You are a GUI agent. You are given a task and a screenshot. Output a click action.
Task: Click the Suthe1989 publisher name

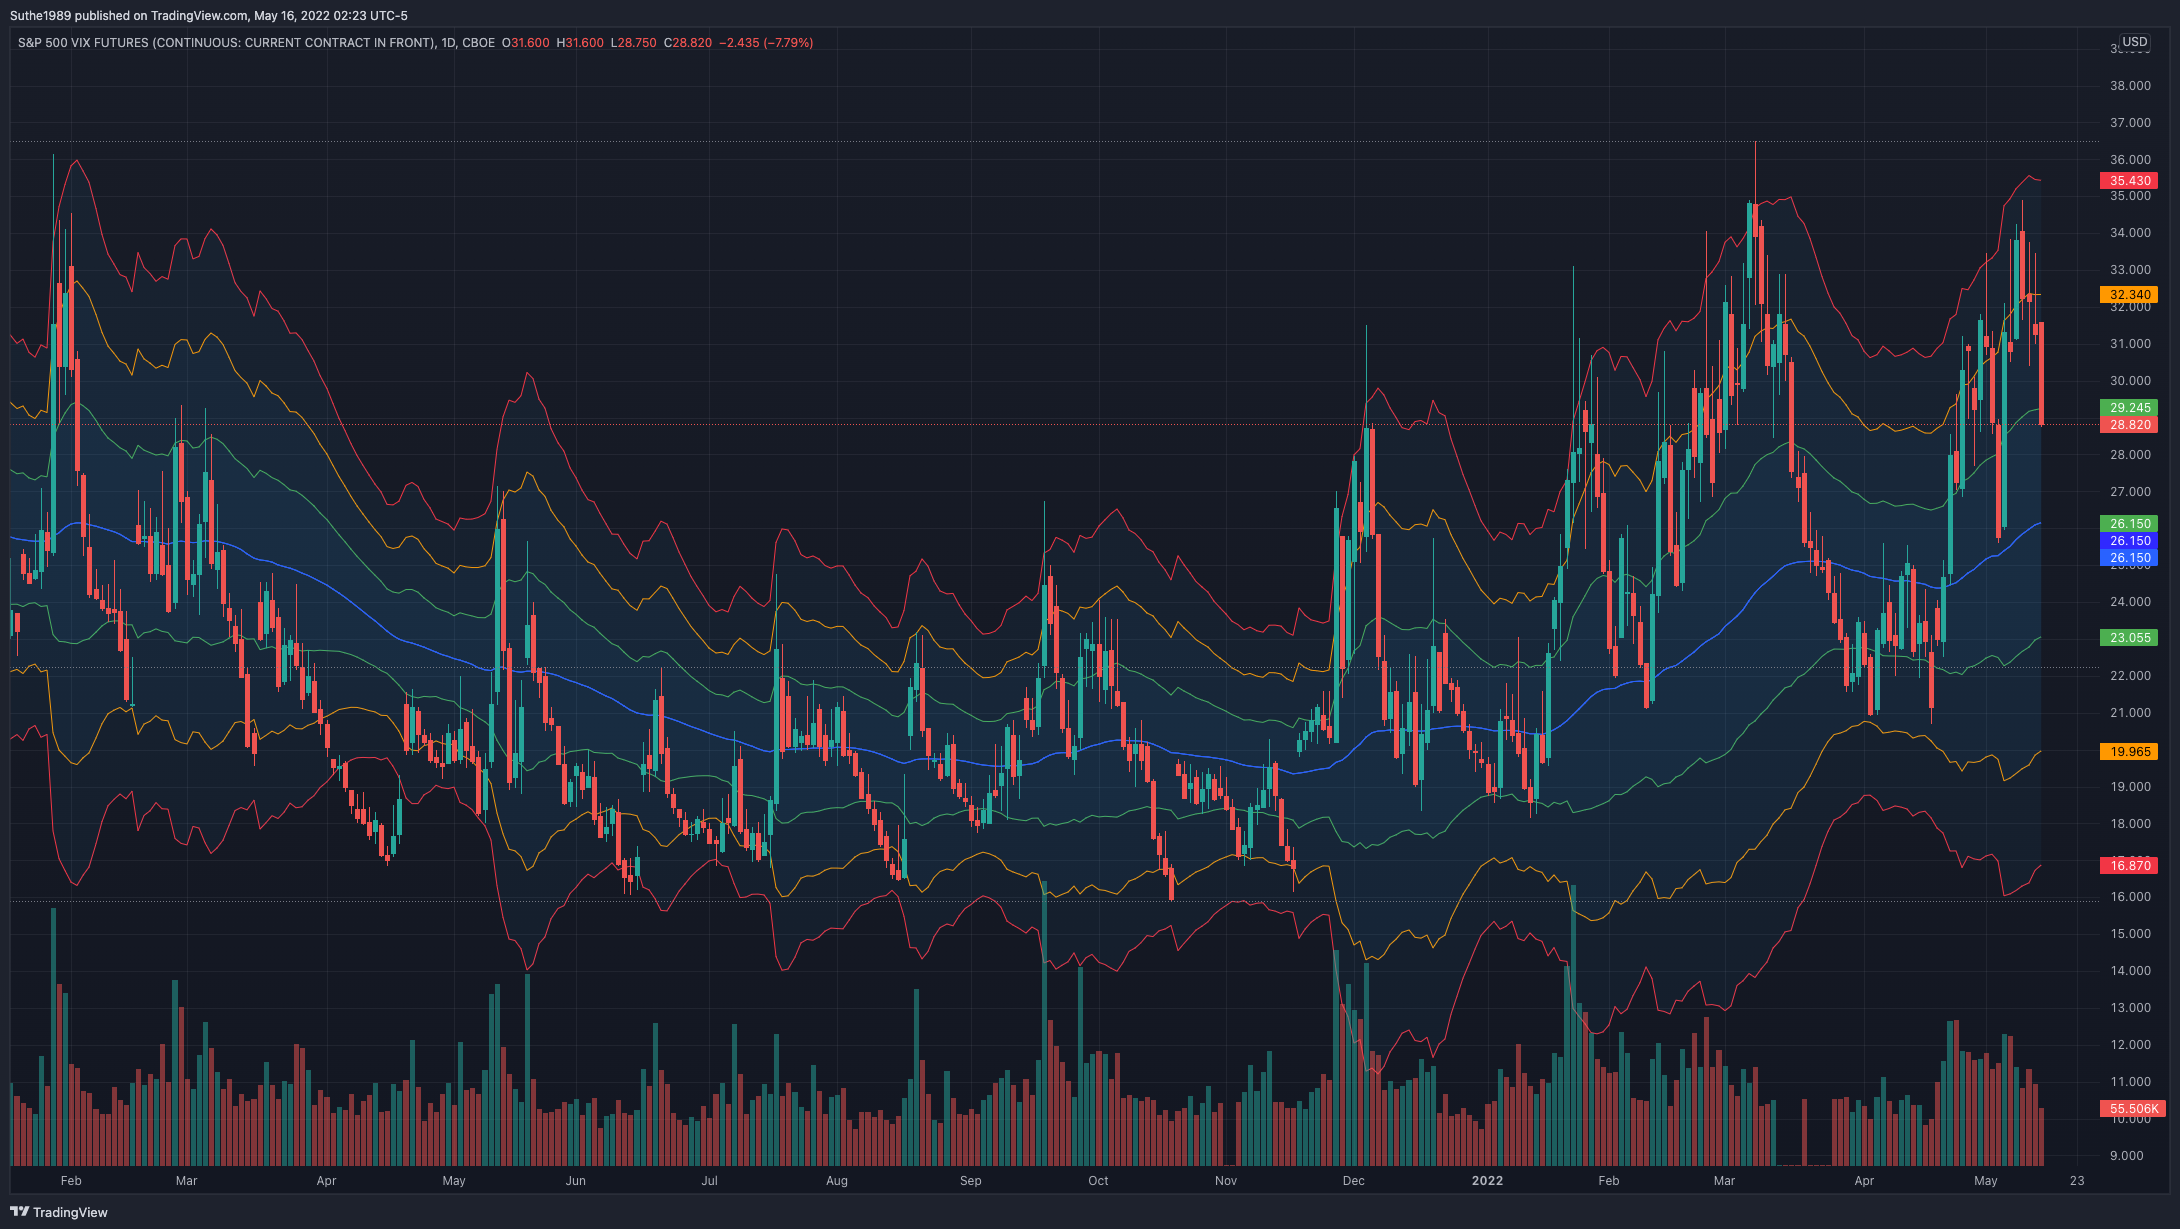coord(40,15)
